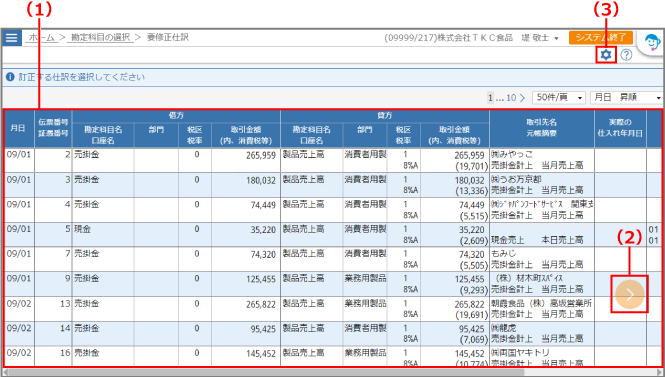Open the gear settings icon
This screenshot has width=665, height=377.
point(606,55)
